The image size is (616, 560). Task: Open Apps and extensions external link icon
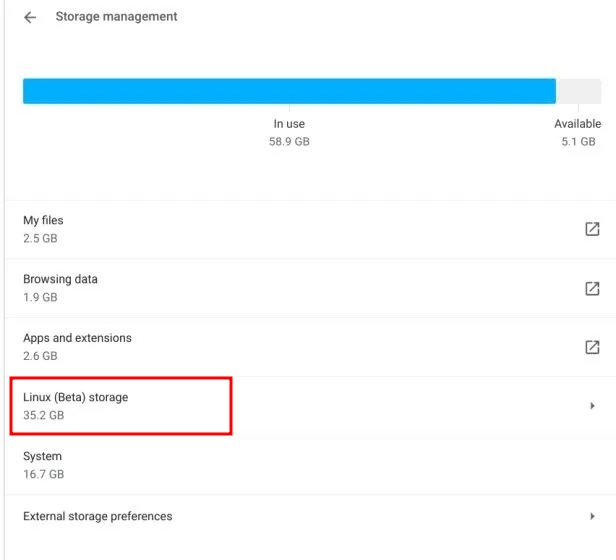pyautogui.click(x=592, y=347)
